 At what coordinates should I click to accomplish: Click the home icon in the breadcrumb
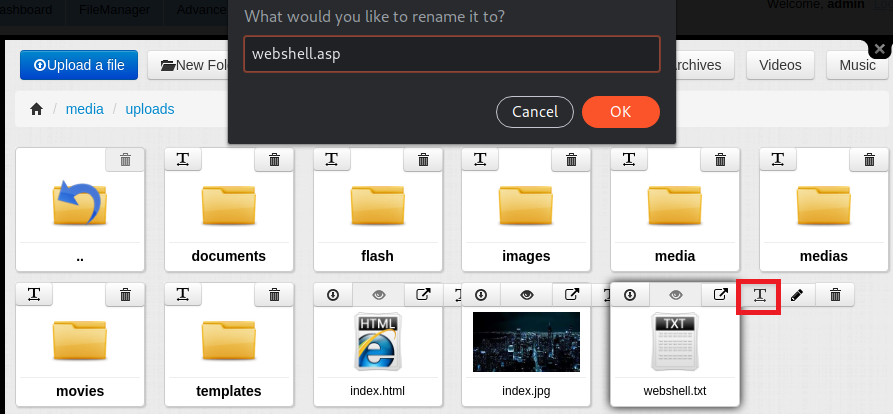tap(36, 109)
